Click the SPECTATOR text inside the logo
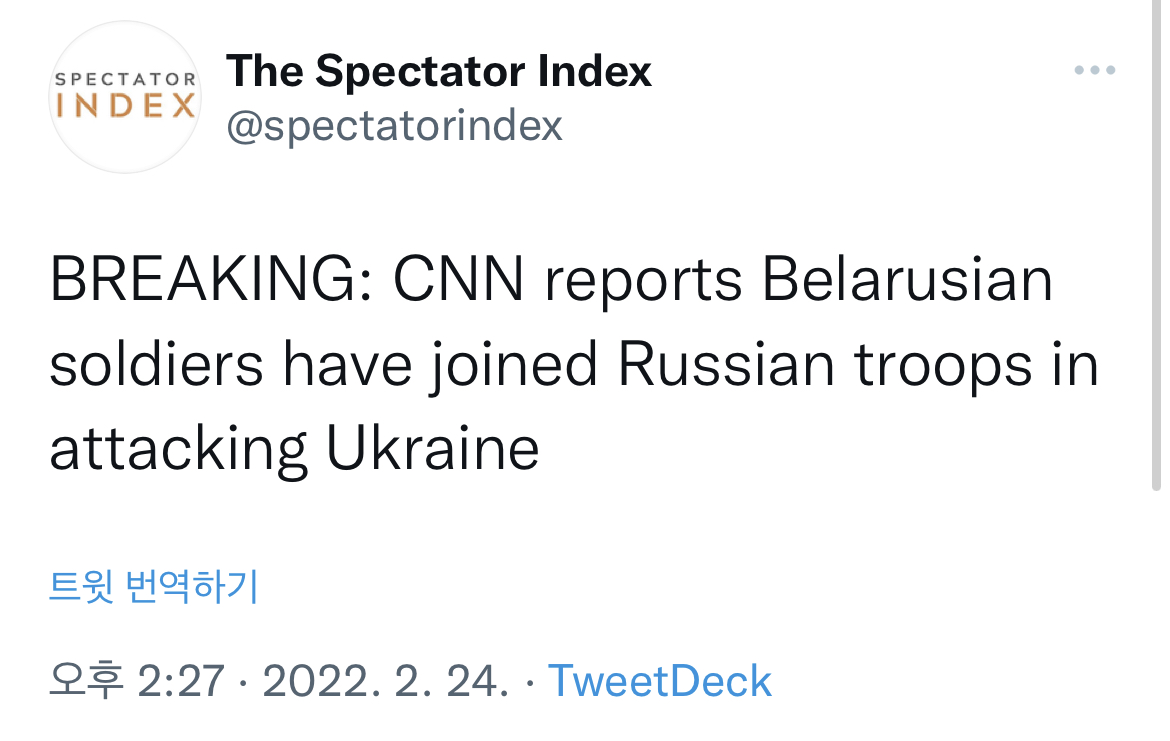 (125, 78)
